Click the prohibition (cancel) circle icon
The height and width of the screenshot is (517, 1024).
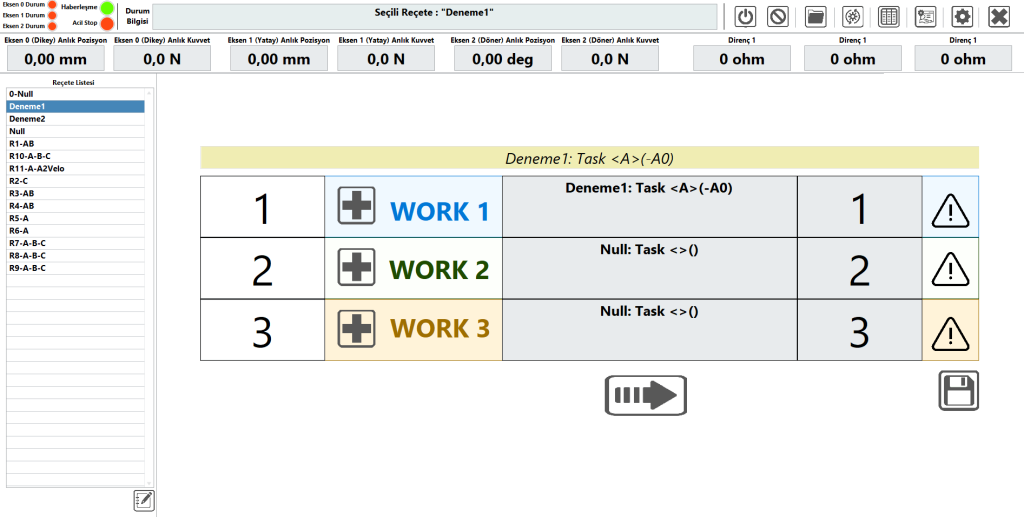[778, 17]
